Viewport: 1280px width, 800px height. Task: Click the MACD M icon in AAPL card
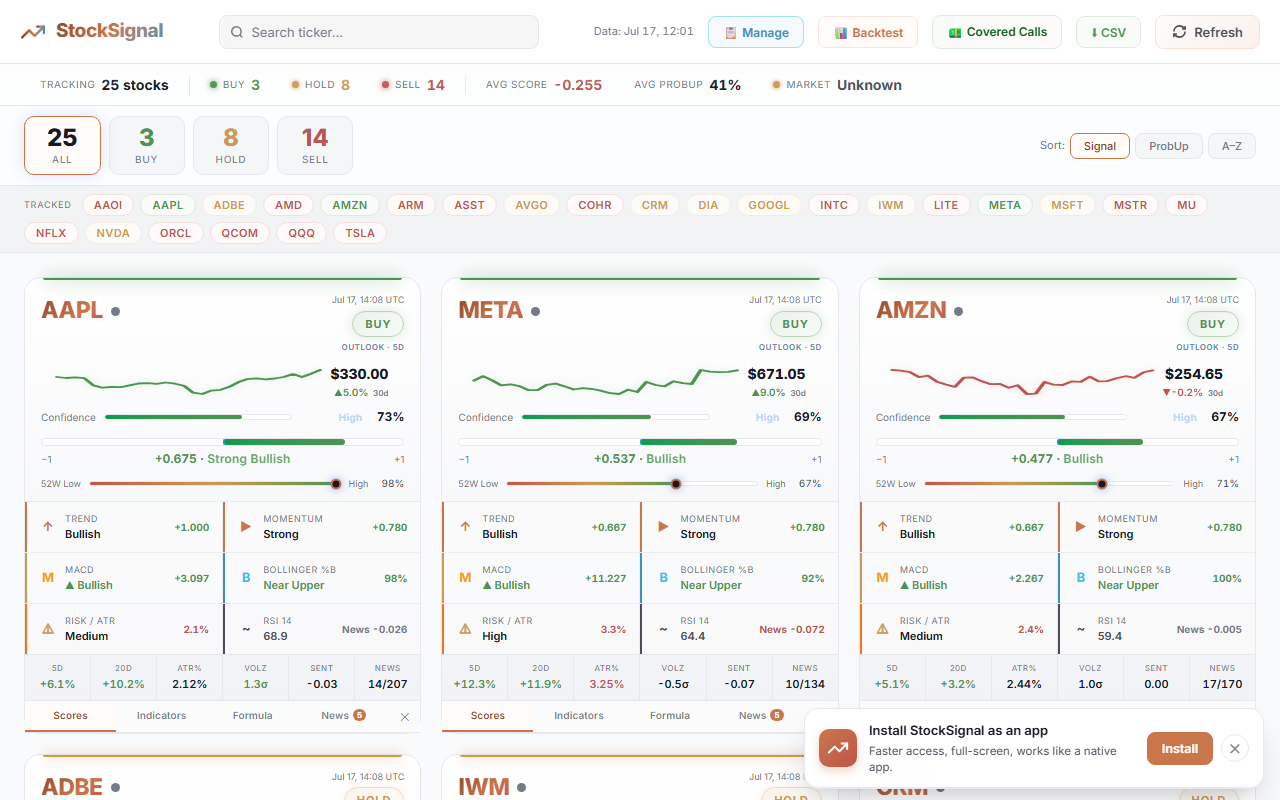pyautogui.click(x=47, y=577)
